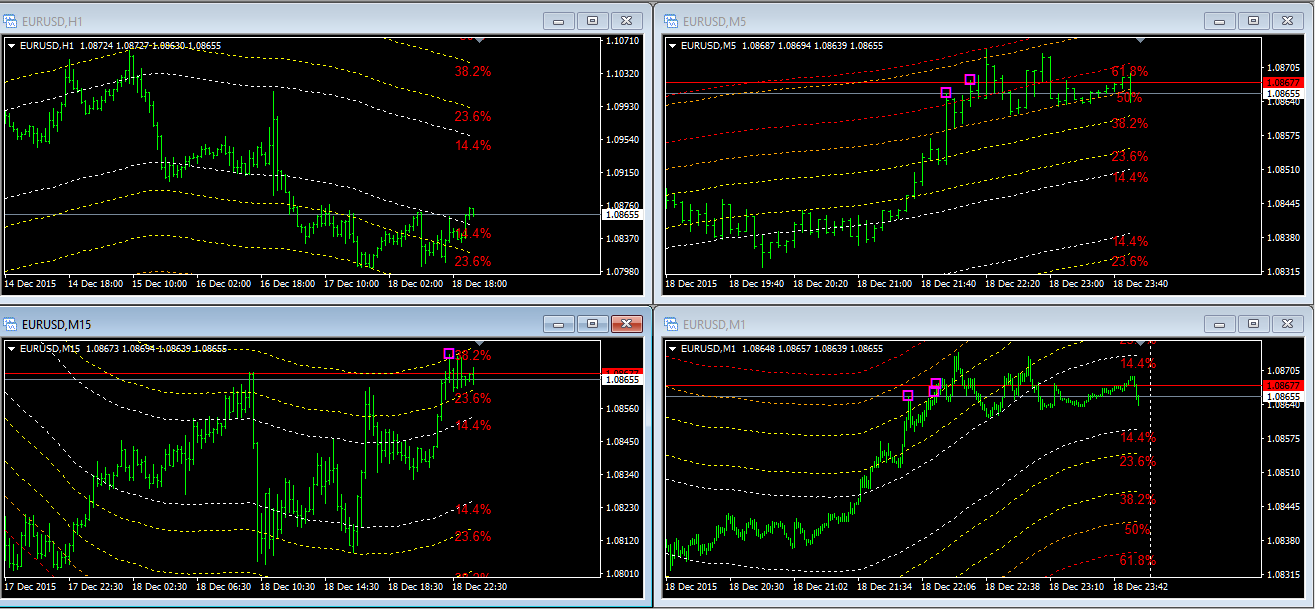Click the 1.10710 value on H1 price scale
Image resolution: width=1315 pixels, height=609 pixels.
pyautogui.click(x=623, y=41)
